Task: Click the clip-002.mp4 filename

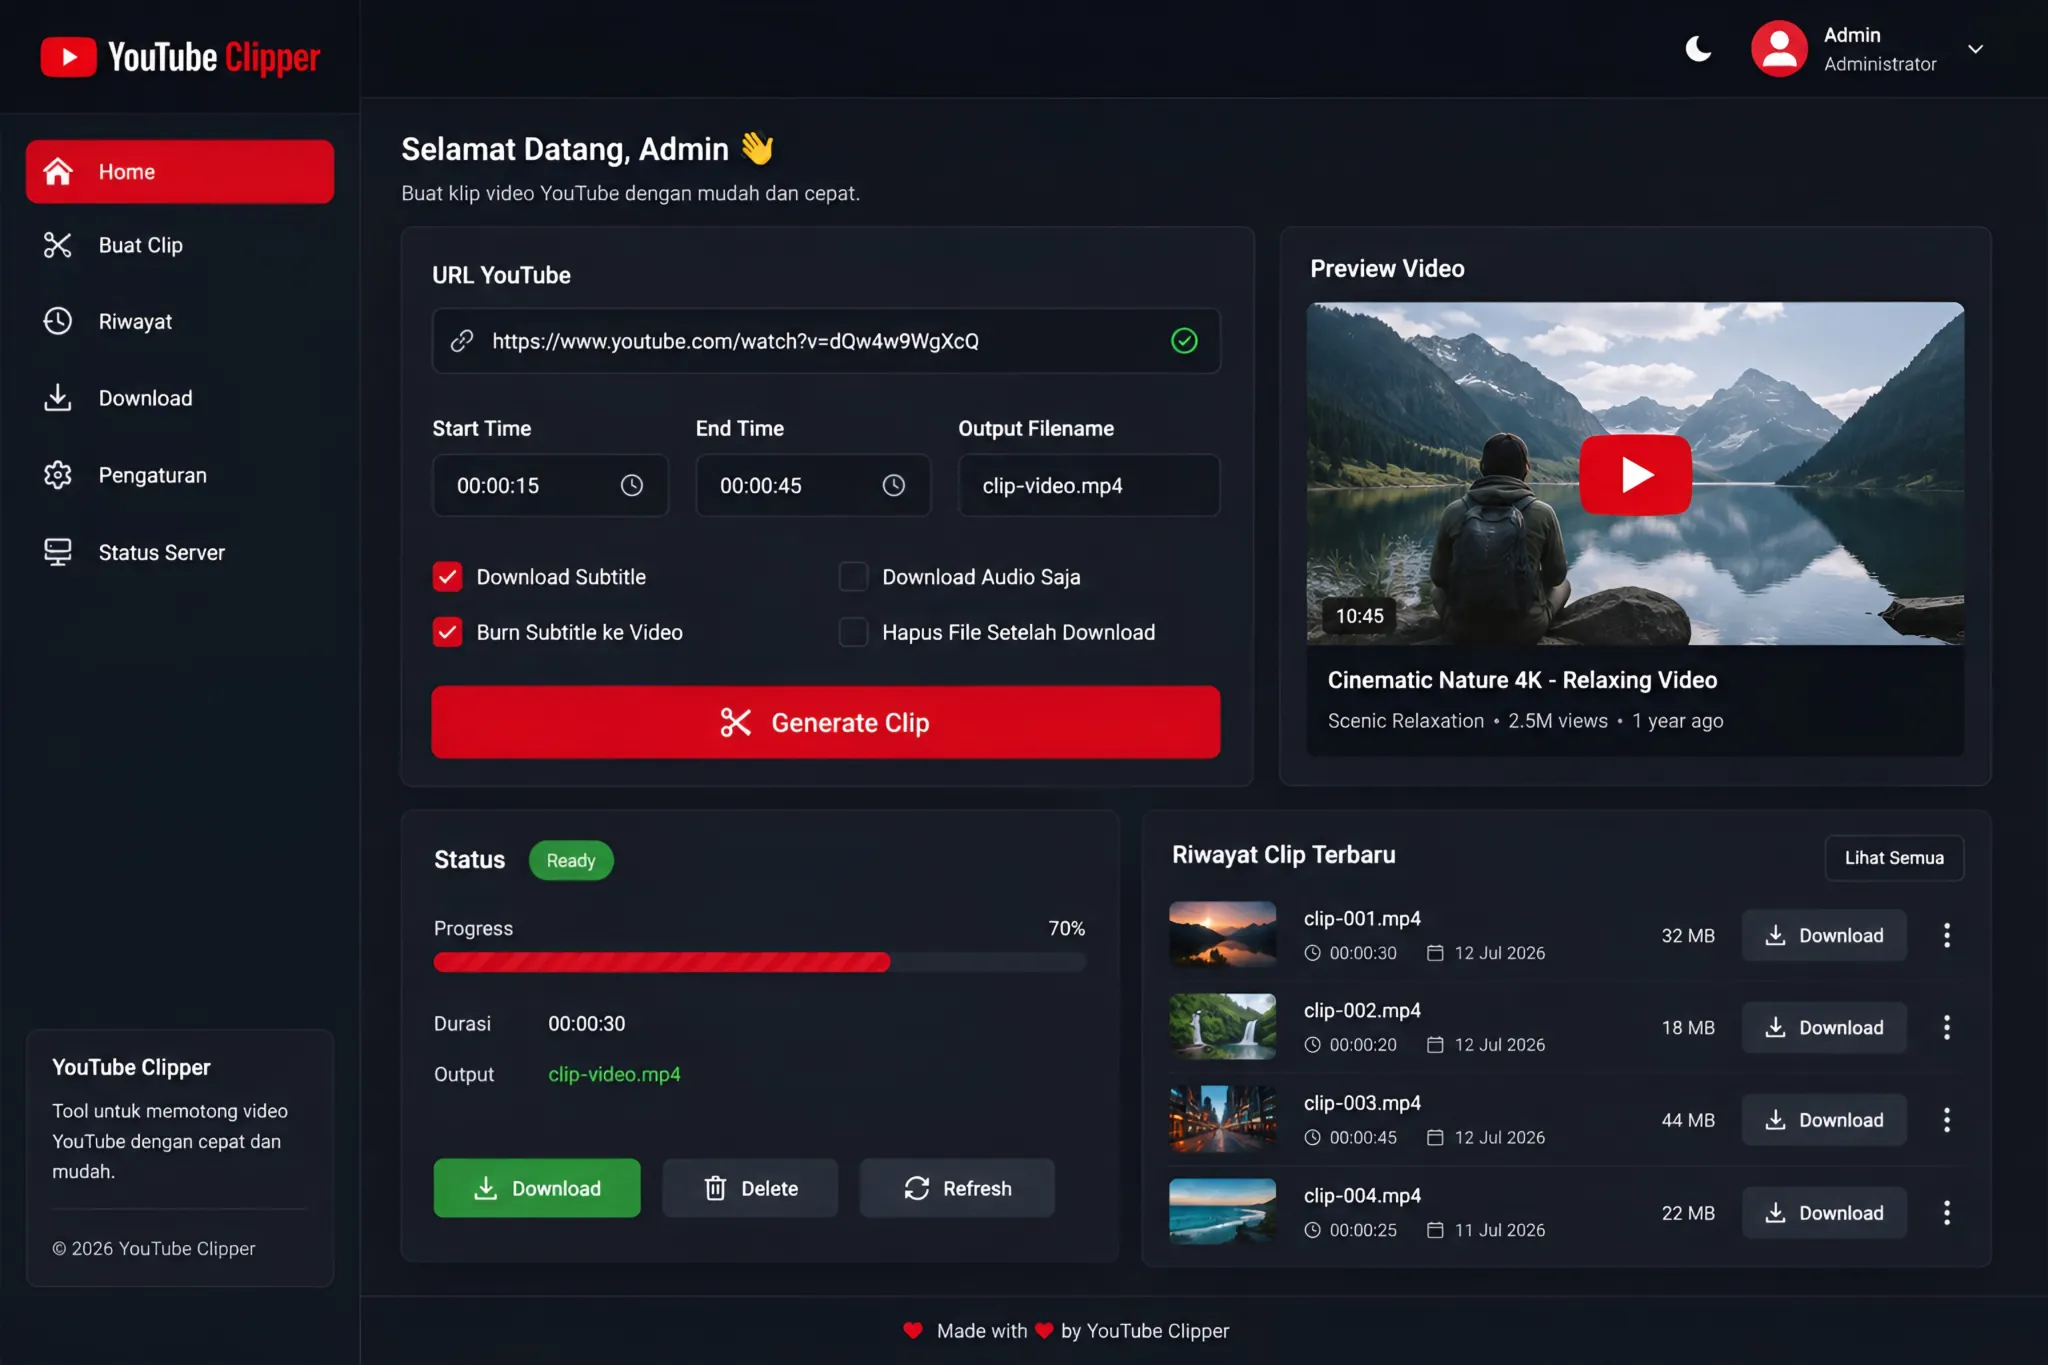Action: click(x=1362, y=1011)
